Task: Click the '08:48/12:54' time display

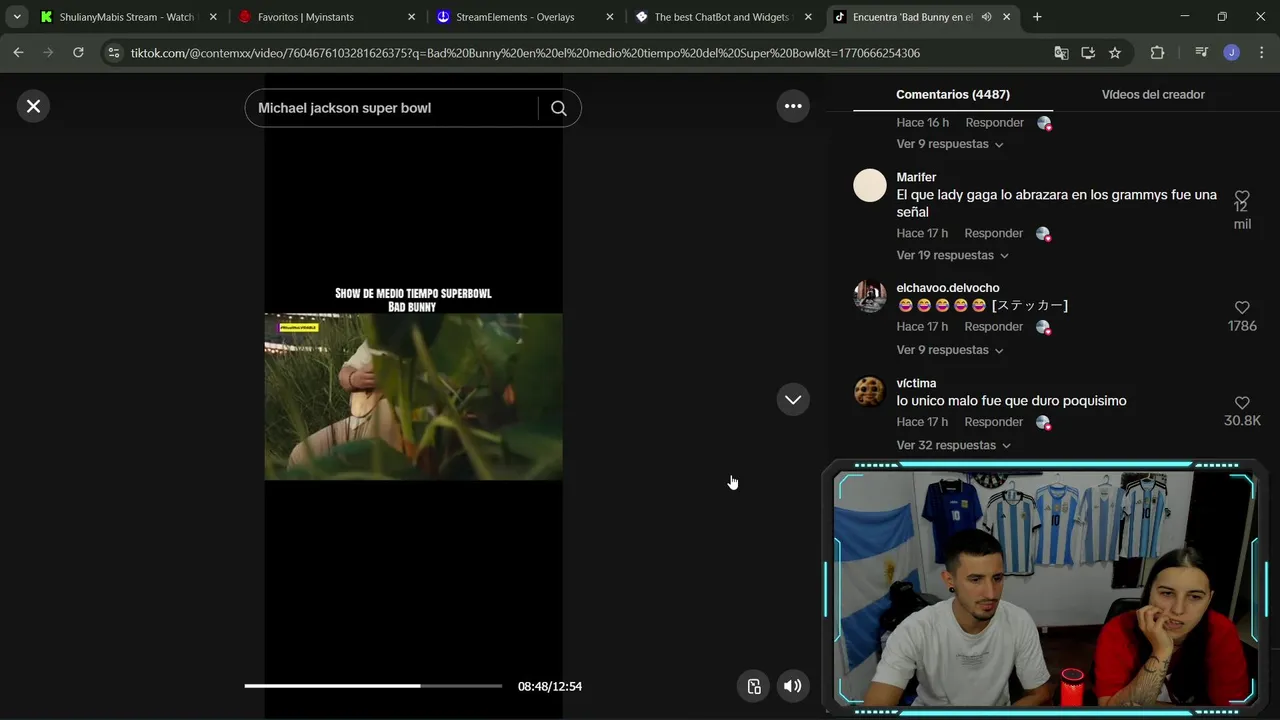Action: (x=550, y=686)
